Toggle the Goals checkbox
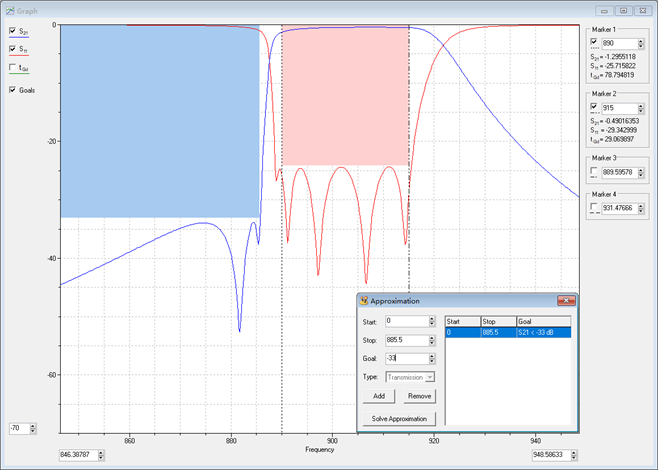Image resolution: width=659 pixels, height=471 pixels. point(12,90)
